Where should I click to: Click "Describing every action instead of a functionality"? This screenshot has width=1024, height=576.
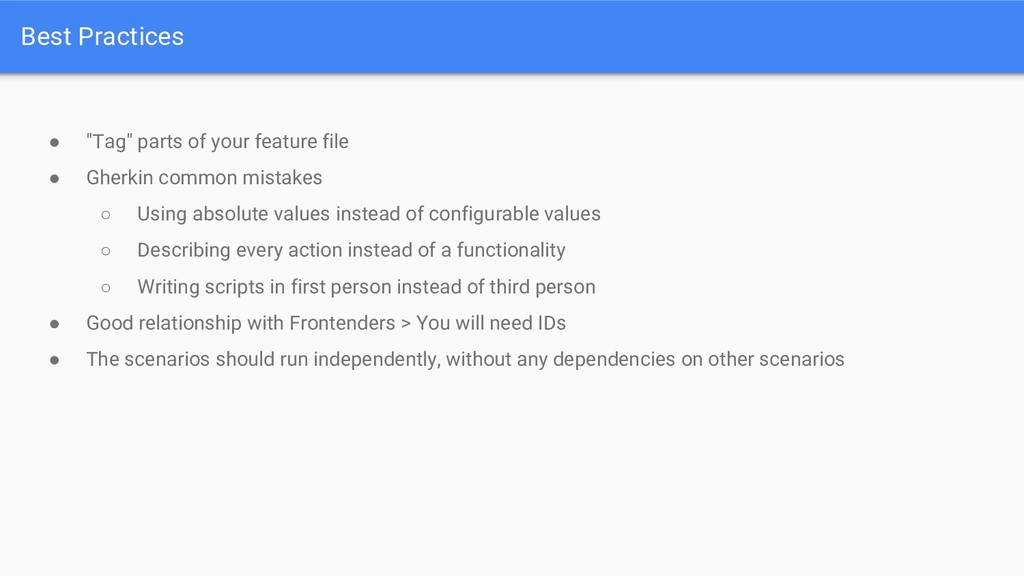(351, 251)
